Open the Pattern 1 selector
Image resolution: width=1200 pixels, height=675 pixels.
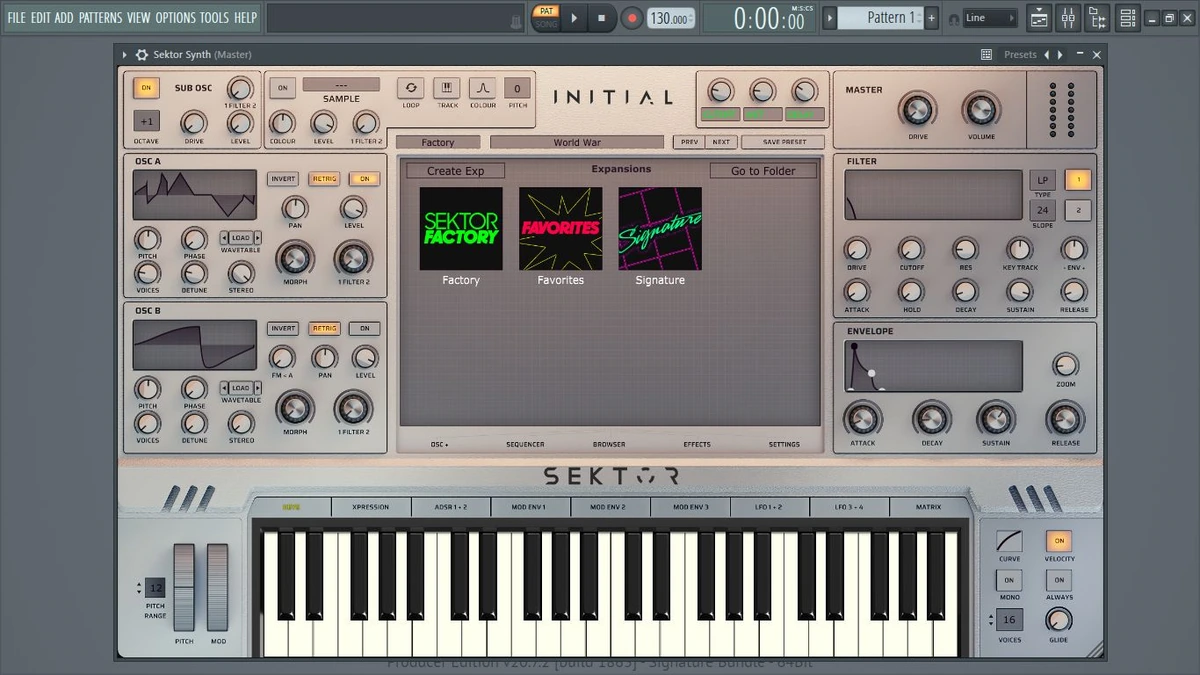tap(880, 18)
